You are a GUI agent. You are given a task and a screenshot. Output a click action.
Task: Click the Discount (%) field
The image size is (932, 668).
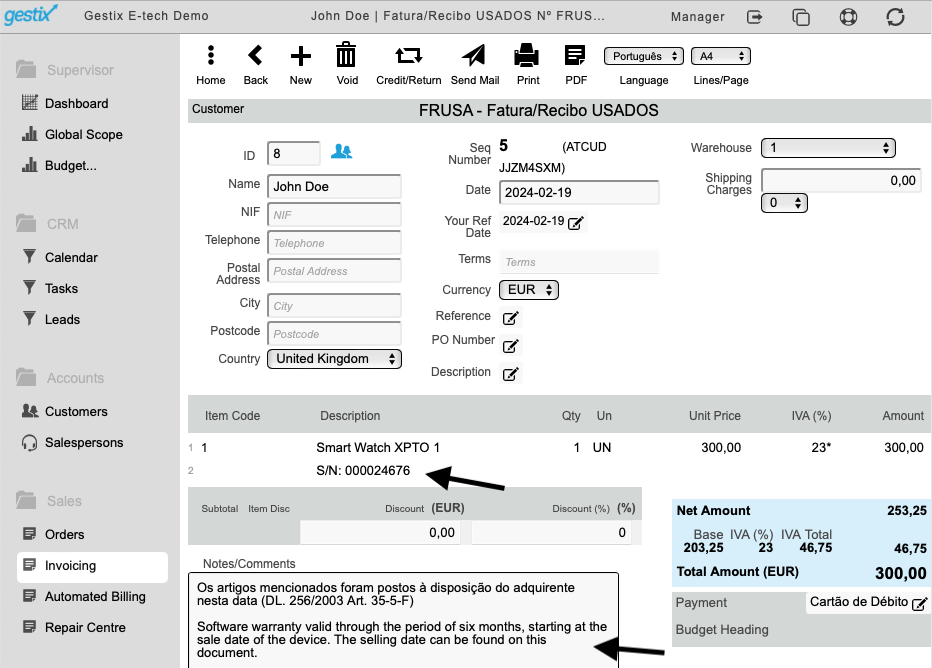click(x=552, y=532)
